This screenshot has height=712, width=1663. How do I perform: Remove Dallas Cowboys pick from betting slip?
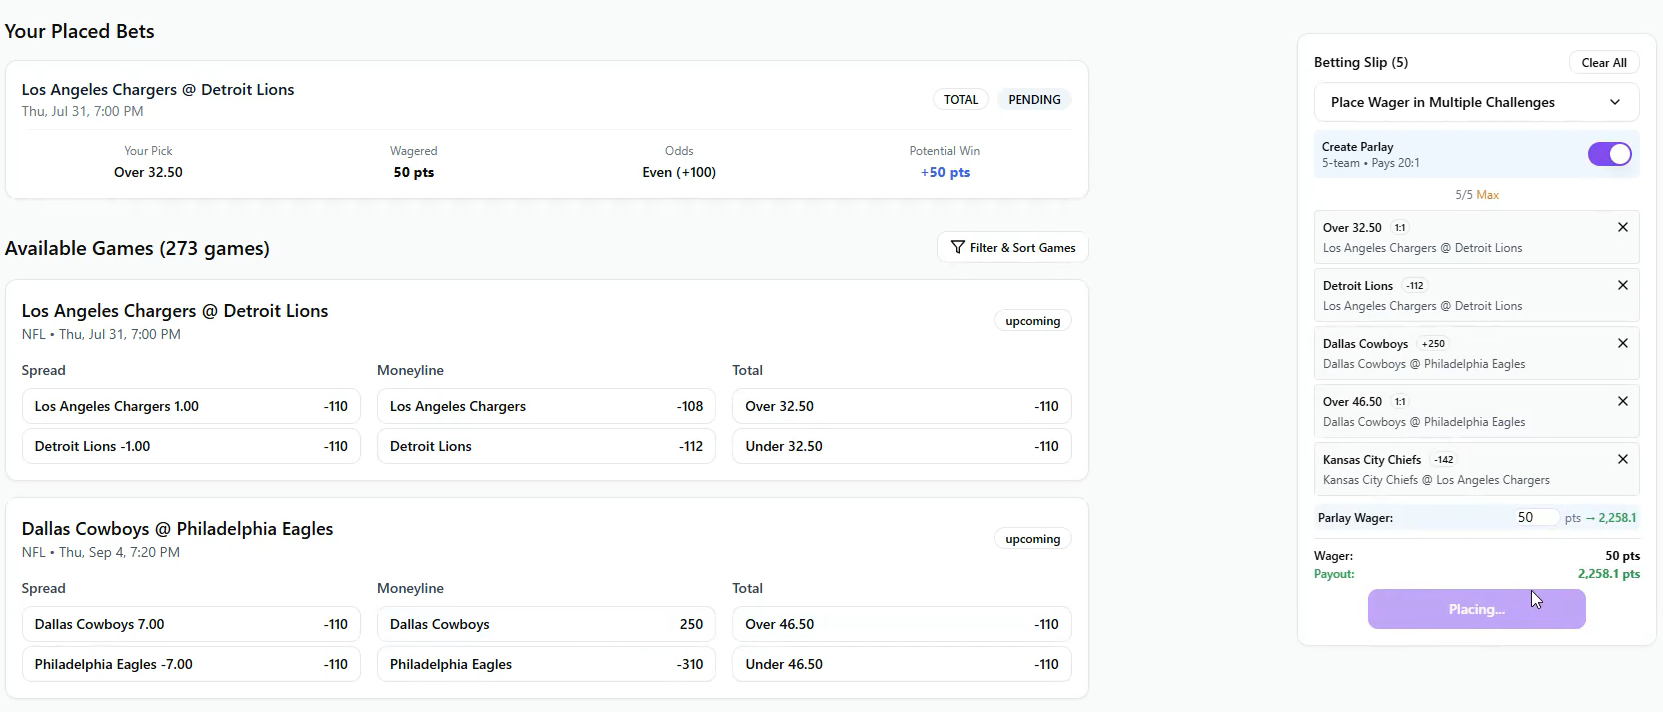pos(1622,344)
